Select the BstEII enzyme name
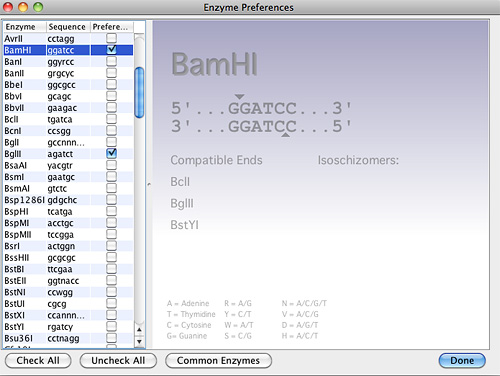Image resolution: width=500 pixels, height=376 pixels. pyautogui.click(x=15, y=281)
